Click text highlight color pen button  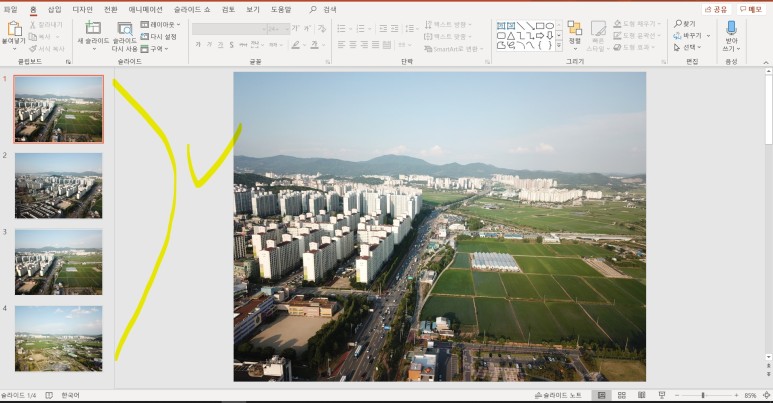(x=295, y=45)
